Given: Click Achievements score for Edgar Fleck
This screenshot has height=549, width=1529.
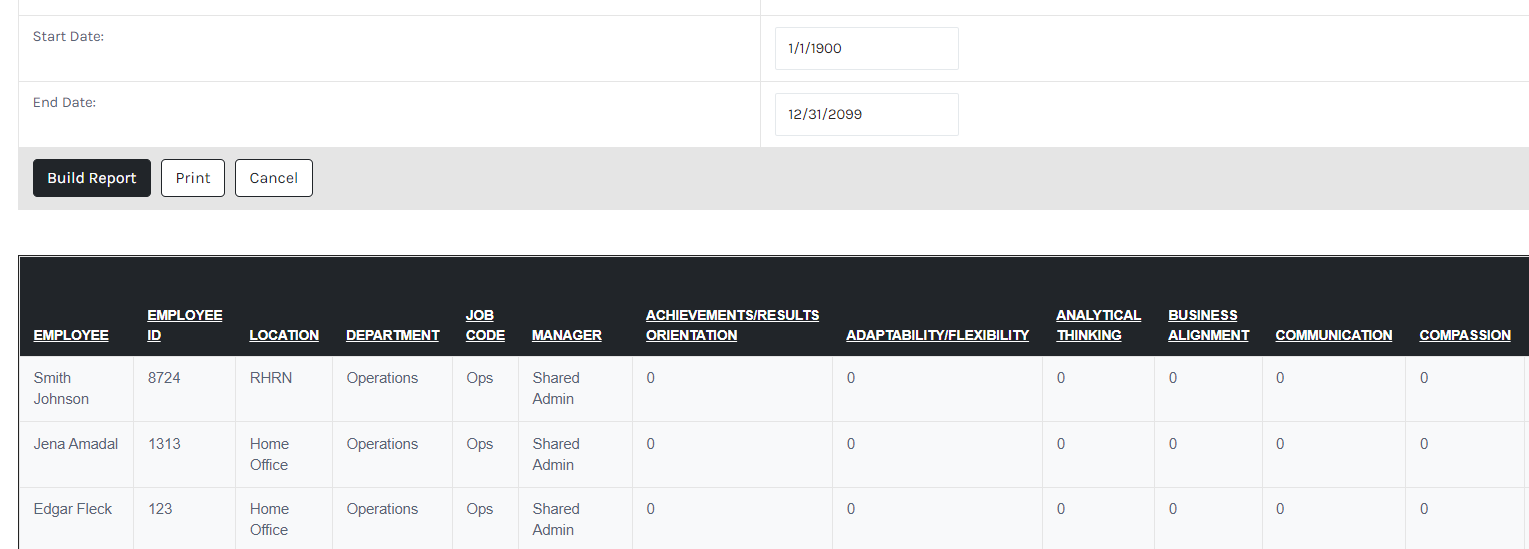Looking at the screenshot, I should tap(651, 509).
